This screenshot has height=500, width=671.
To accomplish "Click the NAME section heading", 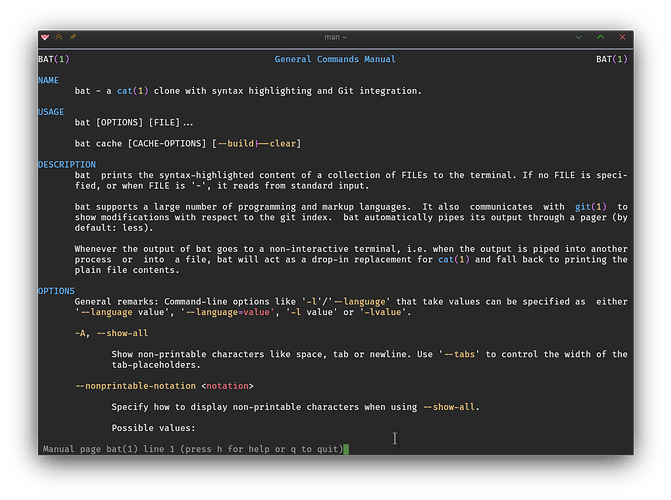I will click(x=48, y=80).
